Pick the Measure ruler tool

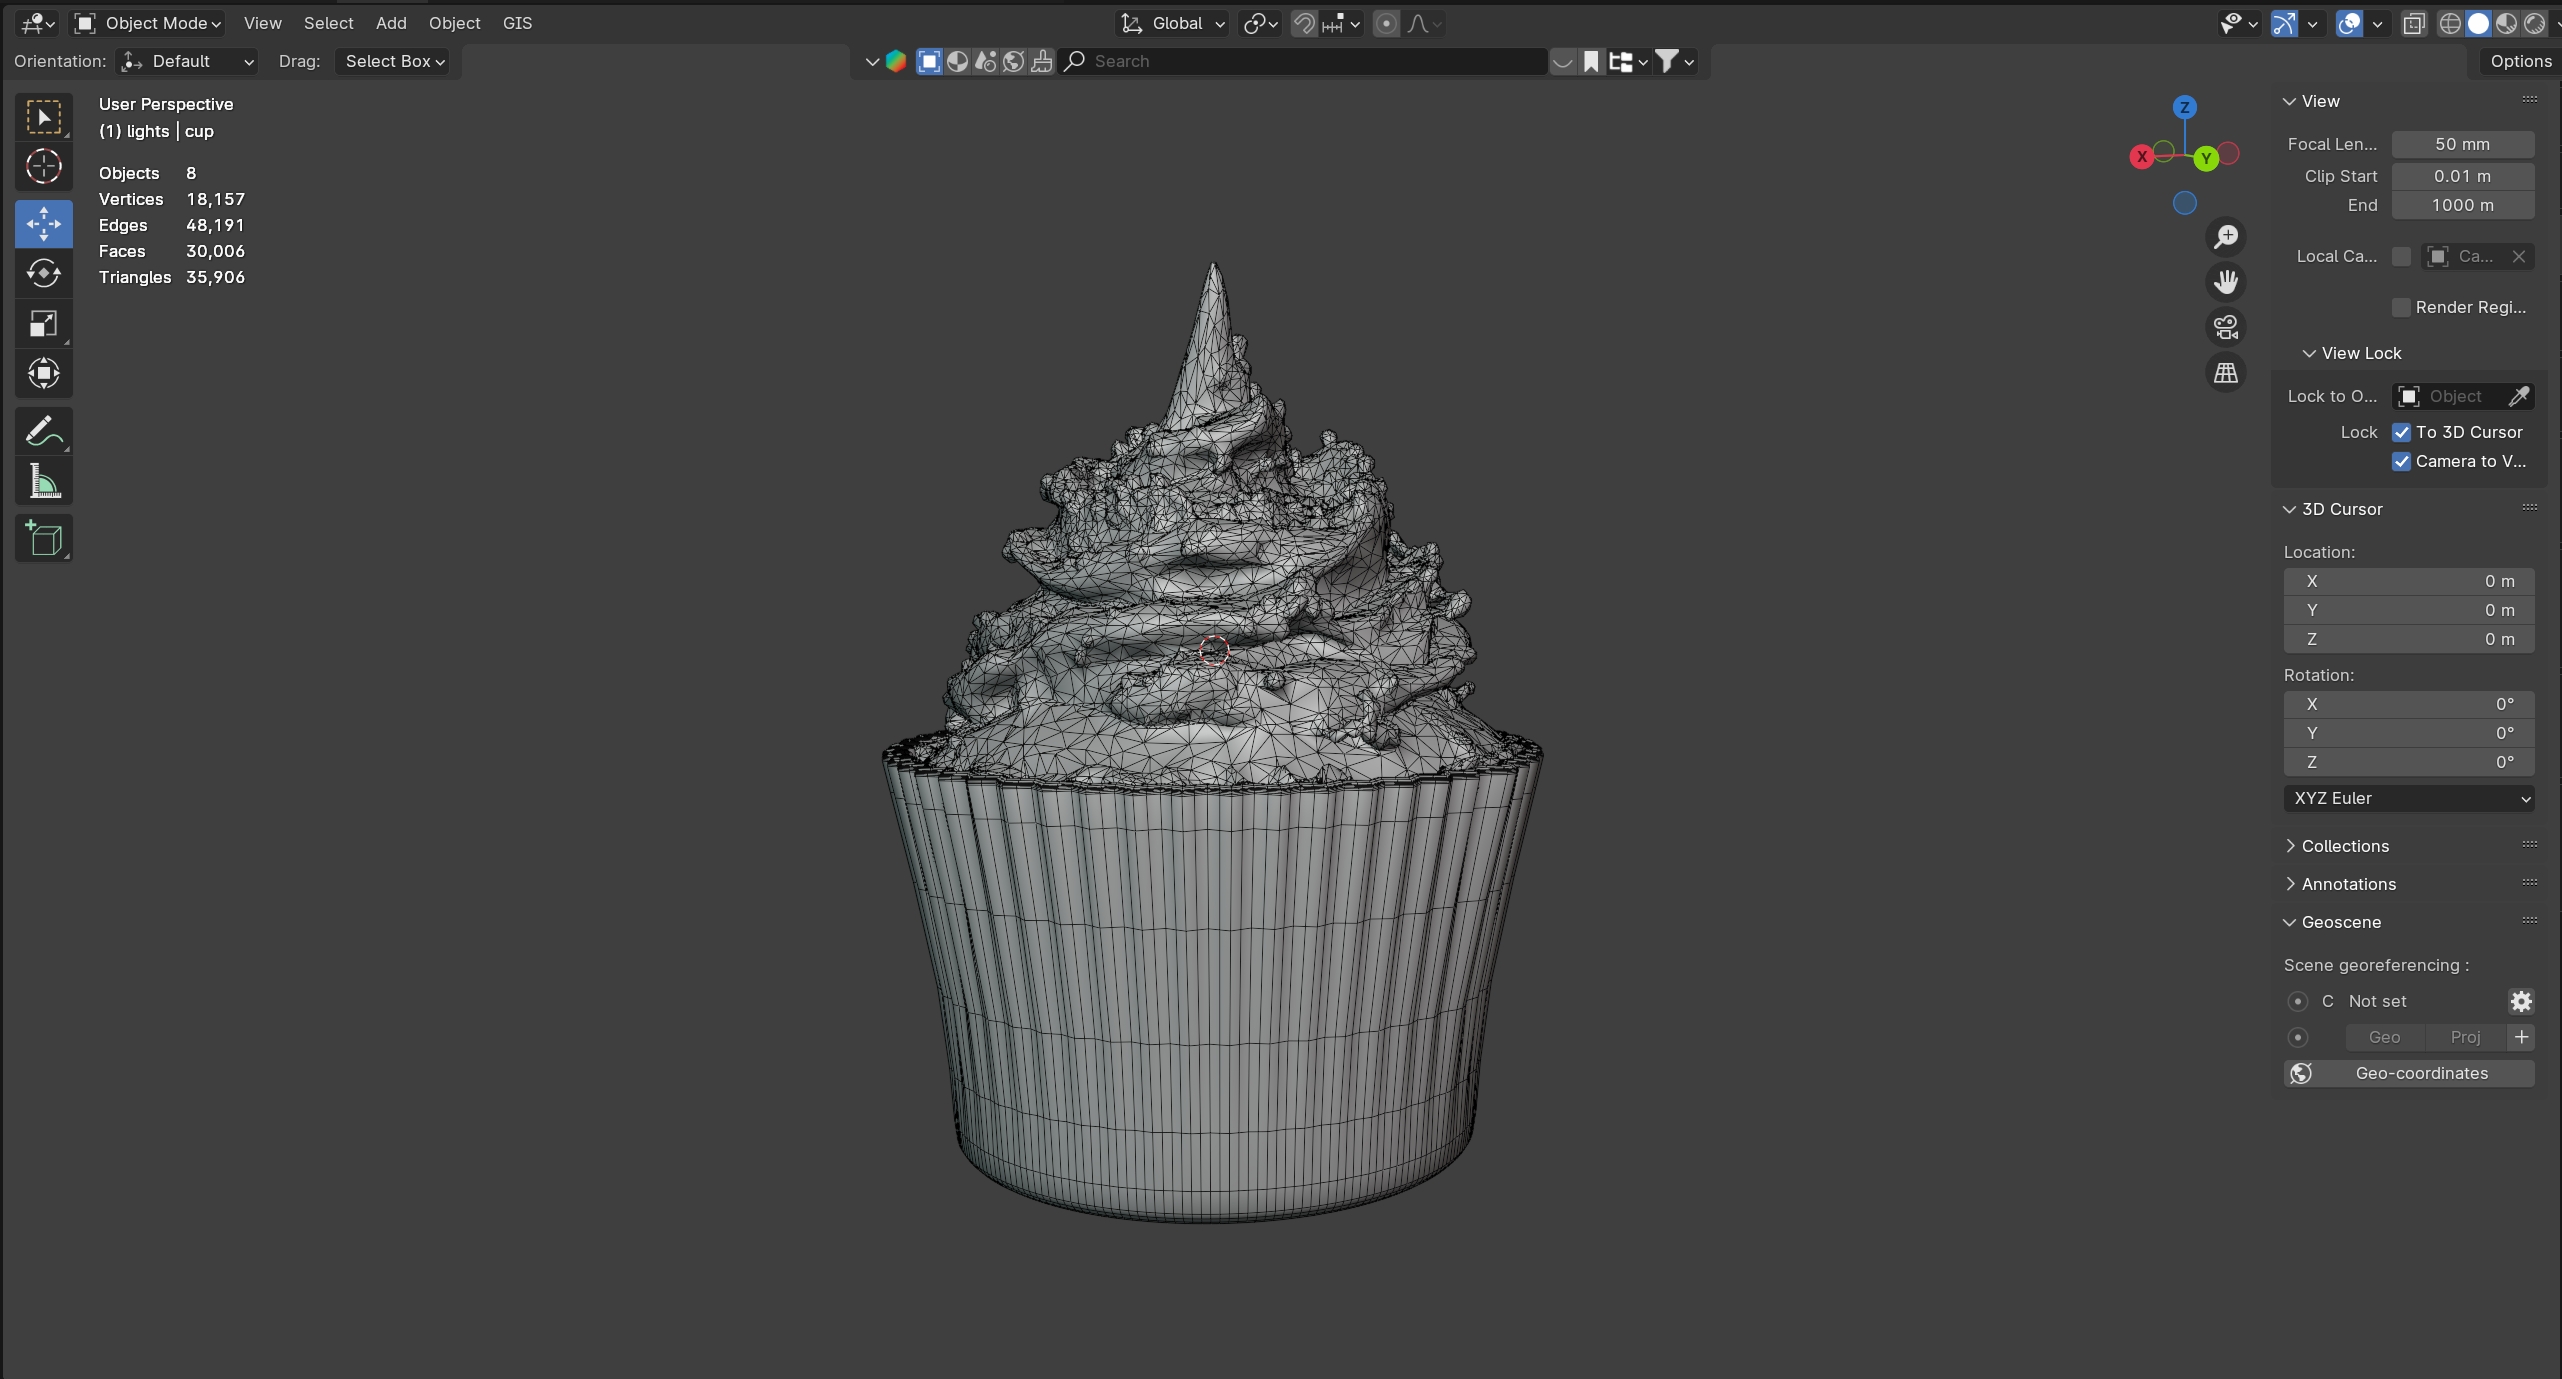[44, 482]
